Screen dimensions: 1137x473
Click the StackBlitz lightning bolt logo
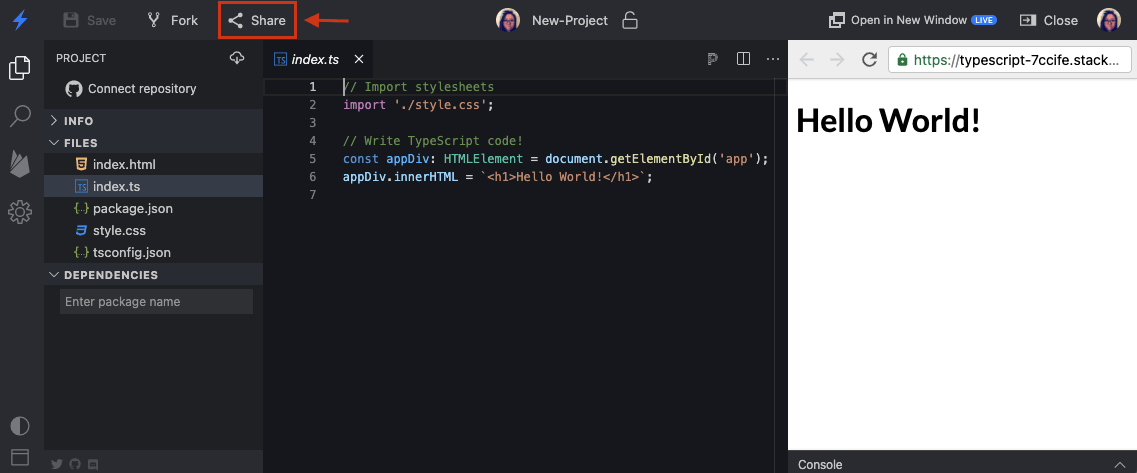click(x=20, y=20)
